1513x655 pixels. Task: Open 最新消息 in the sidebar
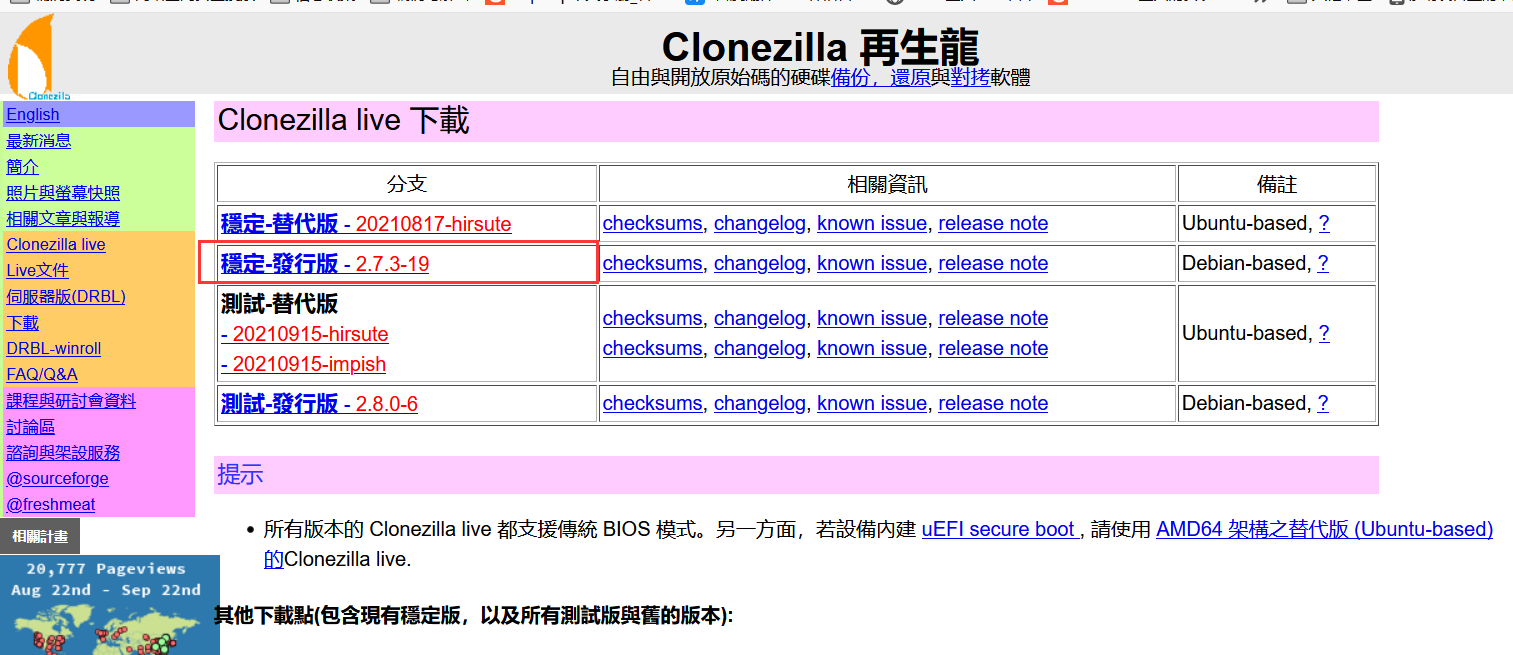tap(38, 141)
